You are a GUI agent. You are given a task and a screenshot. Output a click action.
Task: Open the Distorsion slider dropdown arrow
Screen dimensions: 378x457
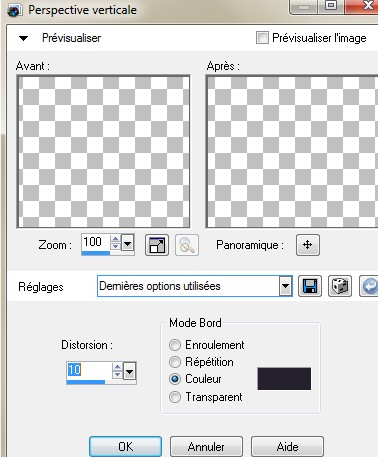click(x=130, y=371)
